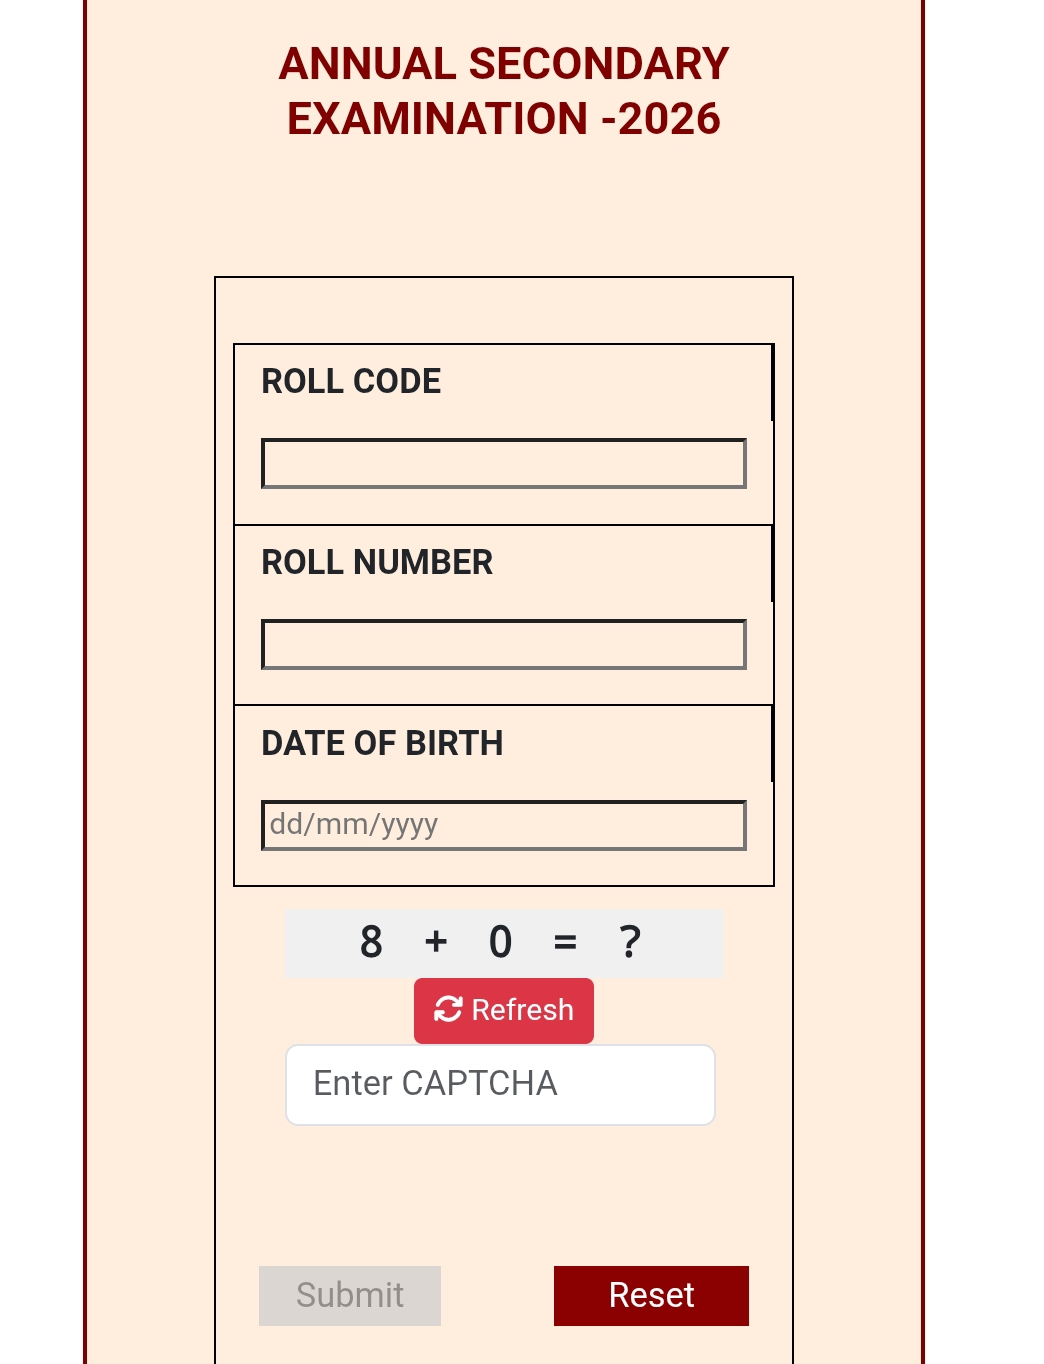
Task: Click the word SECONDARY in the heading
Action: (x=599, y=64)
